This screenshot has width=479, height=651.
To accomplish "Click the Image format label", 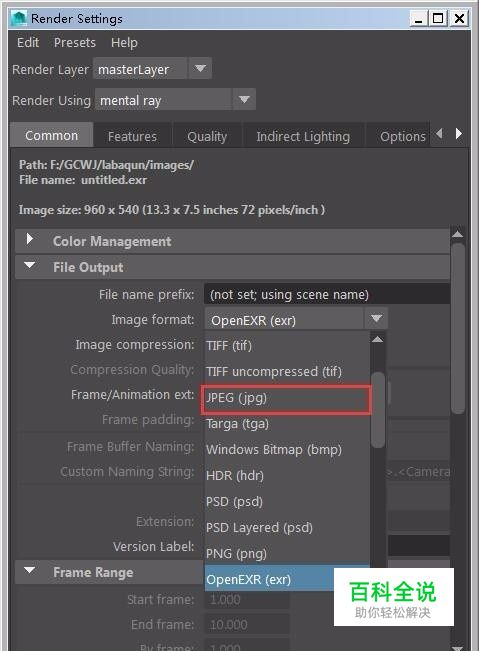I will coord(152,320).
